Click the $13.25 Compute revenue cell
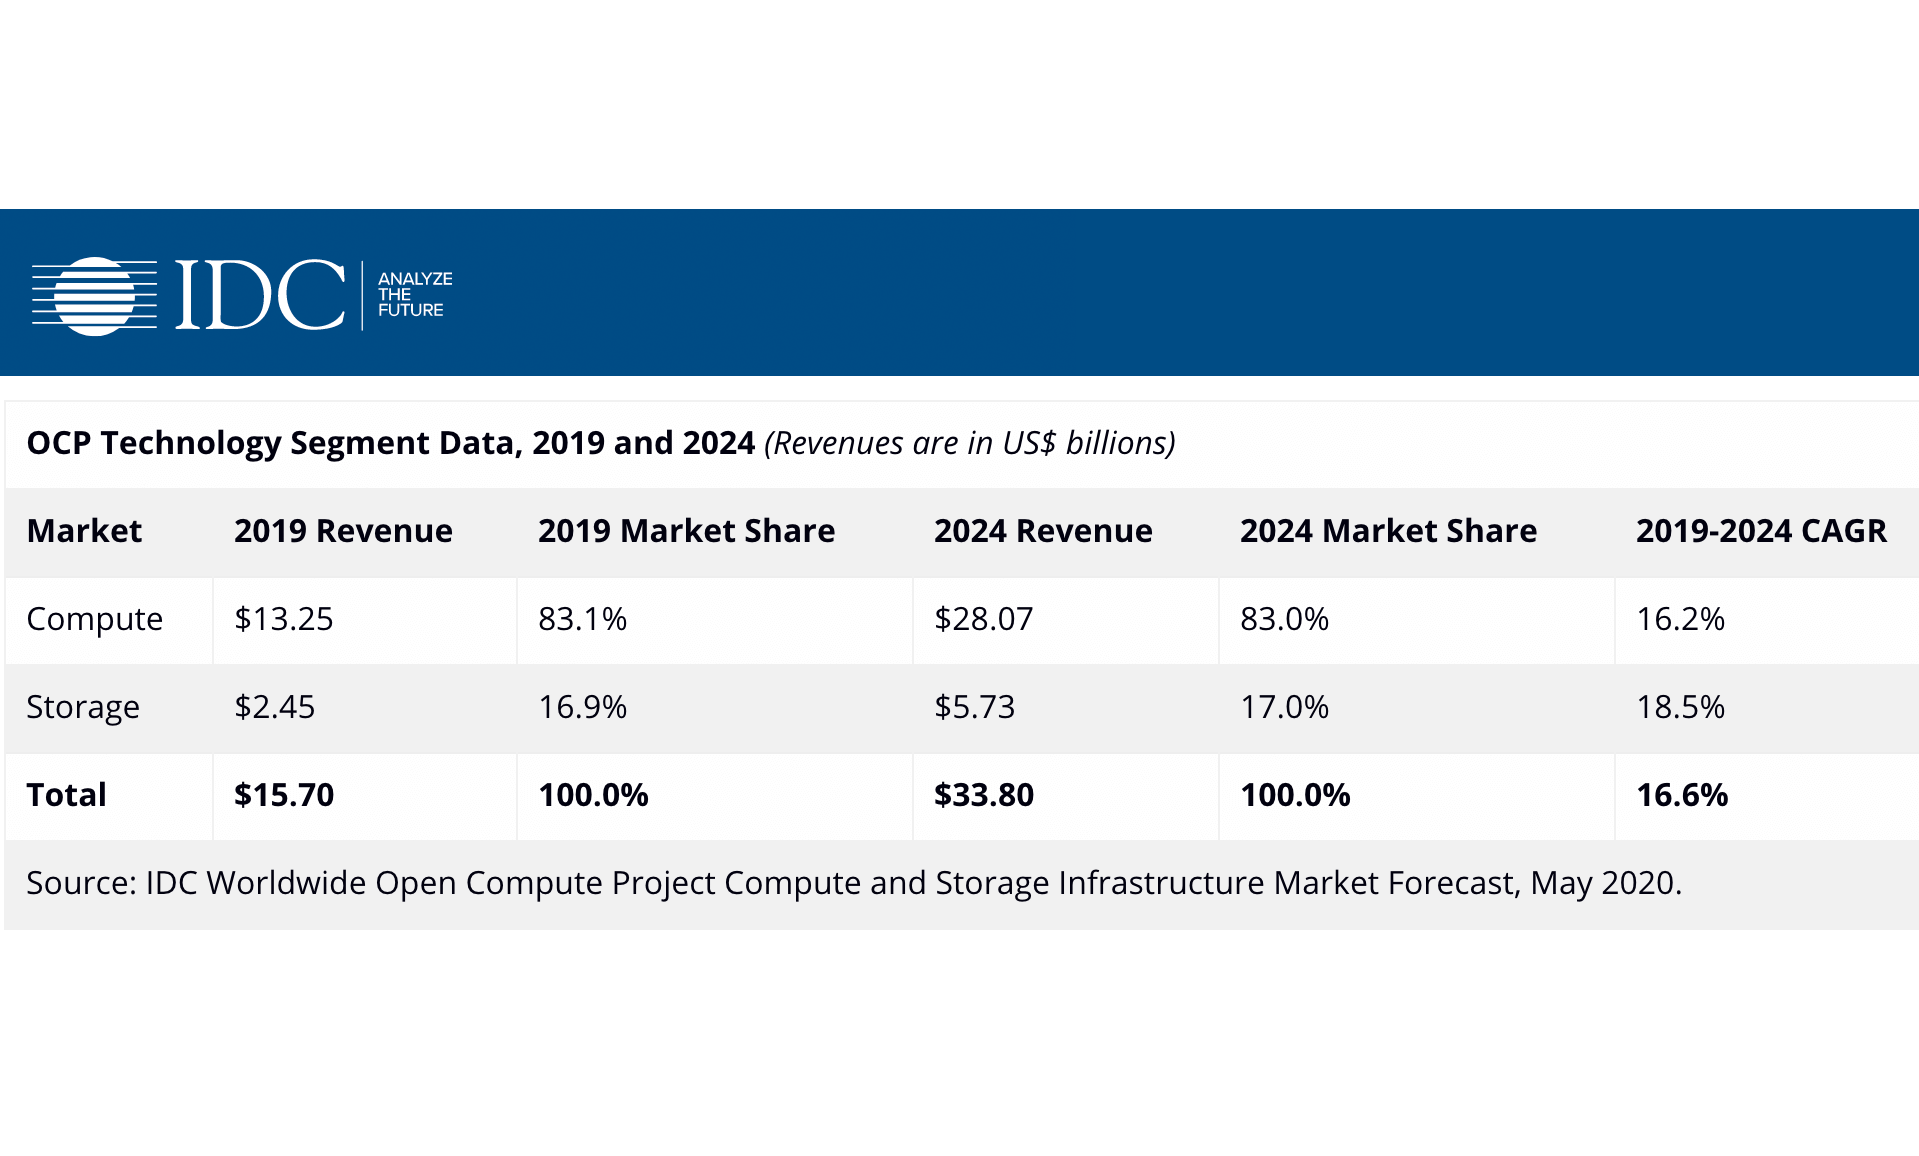Image resolution: width=1919 pixels, height=1156 pixels. pos(283,619)
